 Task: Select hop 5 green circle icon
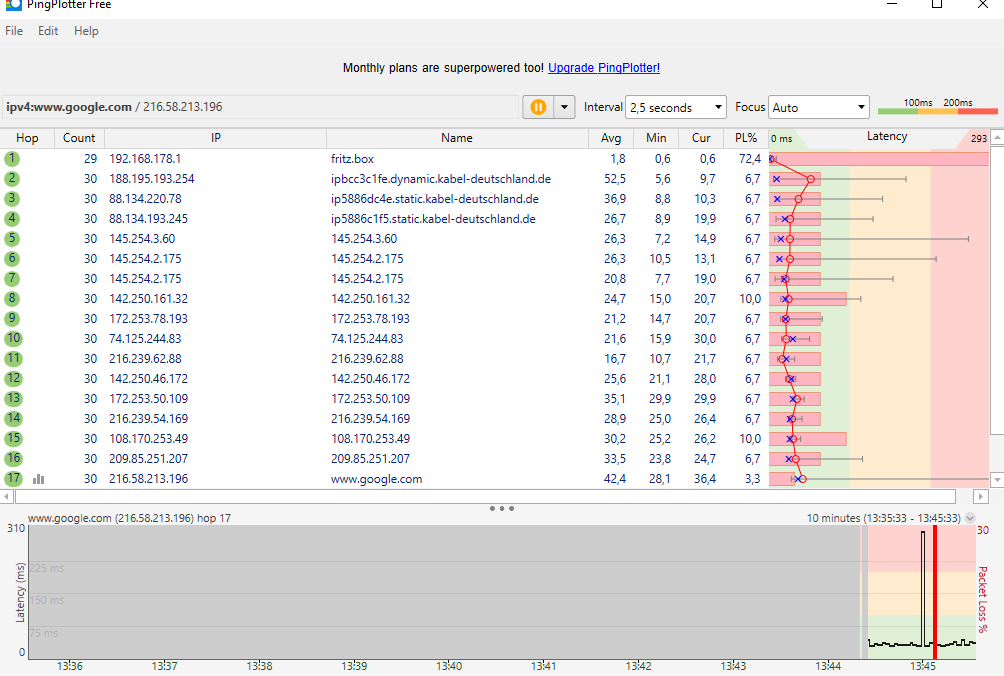coord(12,239)
